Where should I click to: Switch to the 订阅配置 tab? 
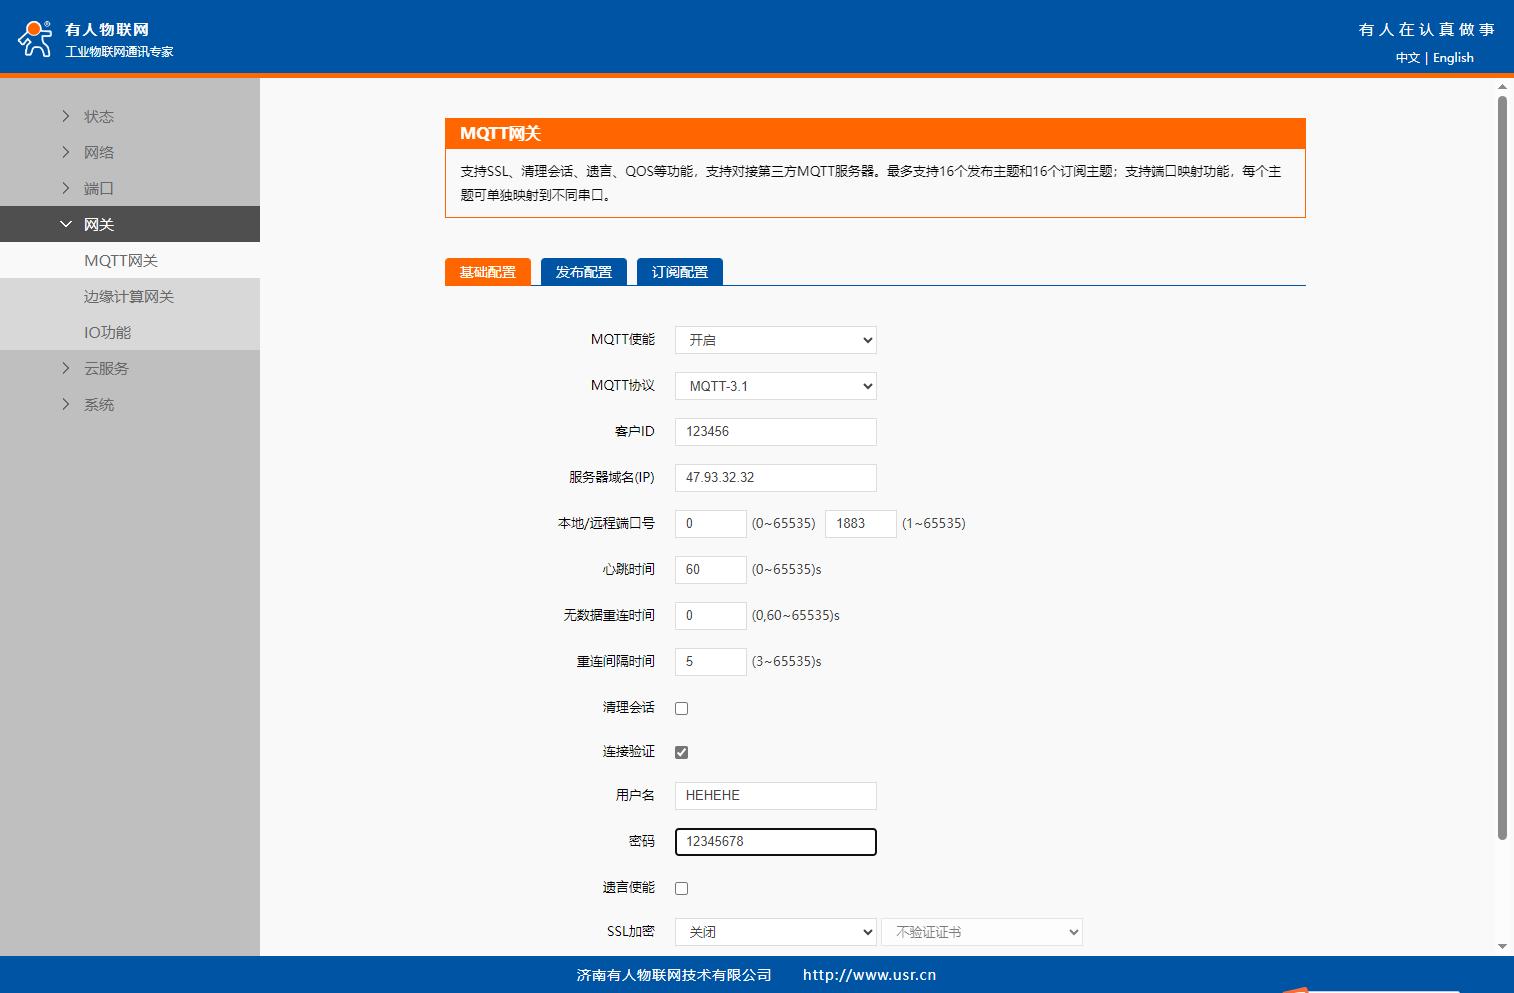(x=679, y=272)
